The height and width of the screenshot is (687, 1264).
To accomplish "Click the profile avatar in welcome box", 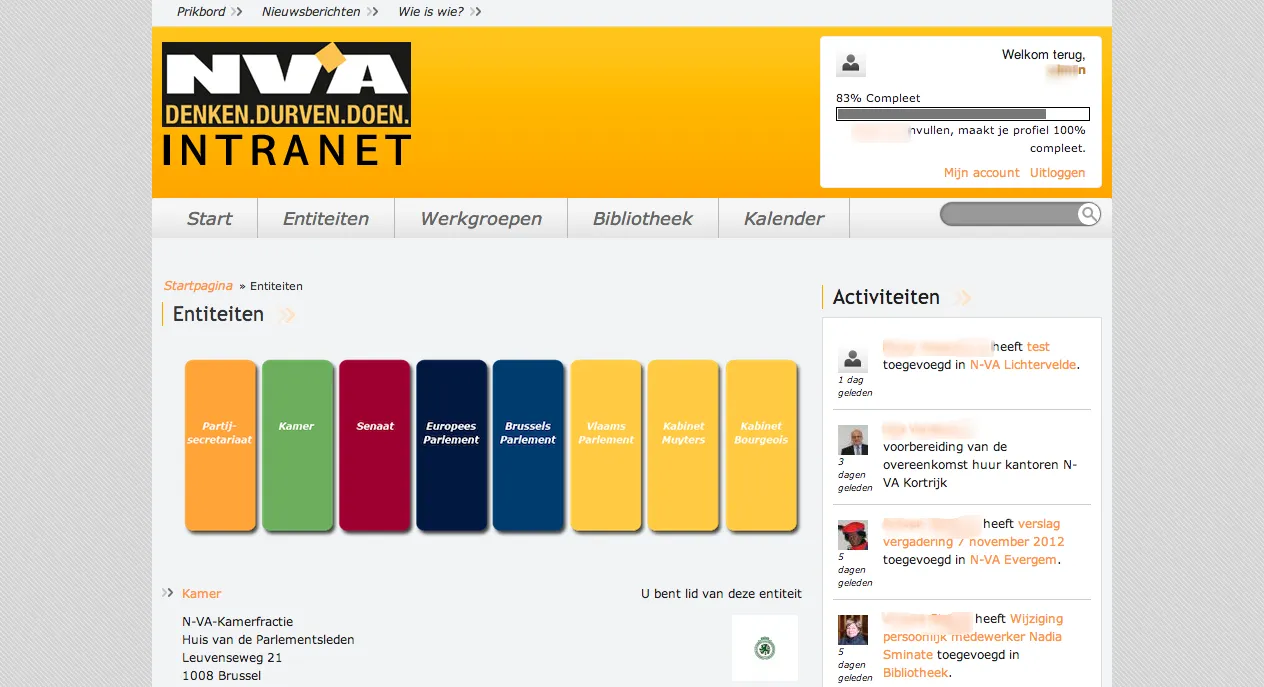I will [851, 63].
